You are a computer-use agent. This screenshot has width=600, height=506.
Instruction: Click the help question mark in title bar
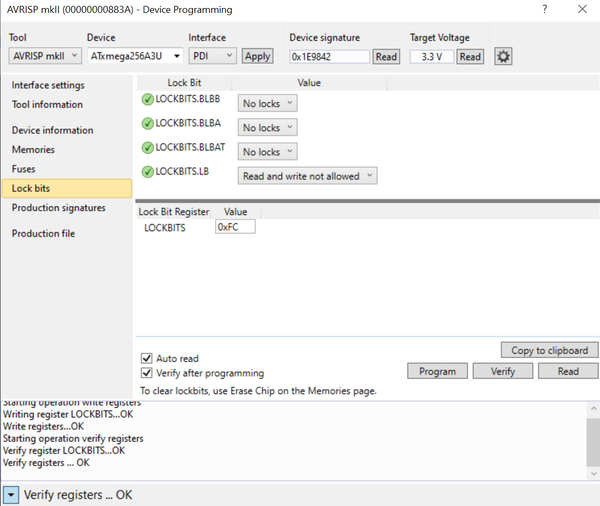(545, 9)
